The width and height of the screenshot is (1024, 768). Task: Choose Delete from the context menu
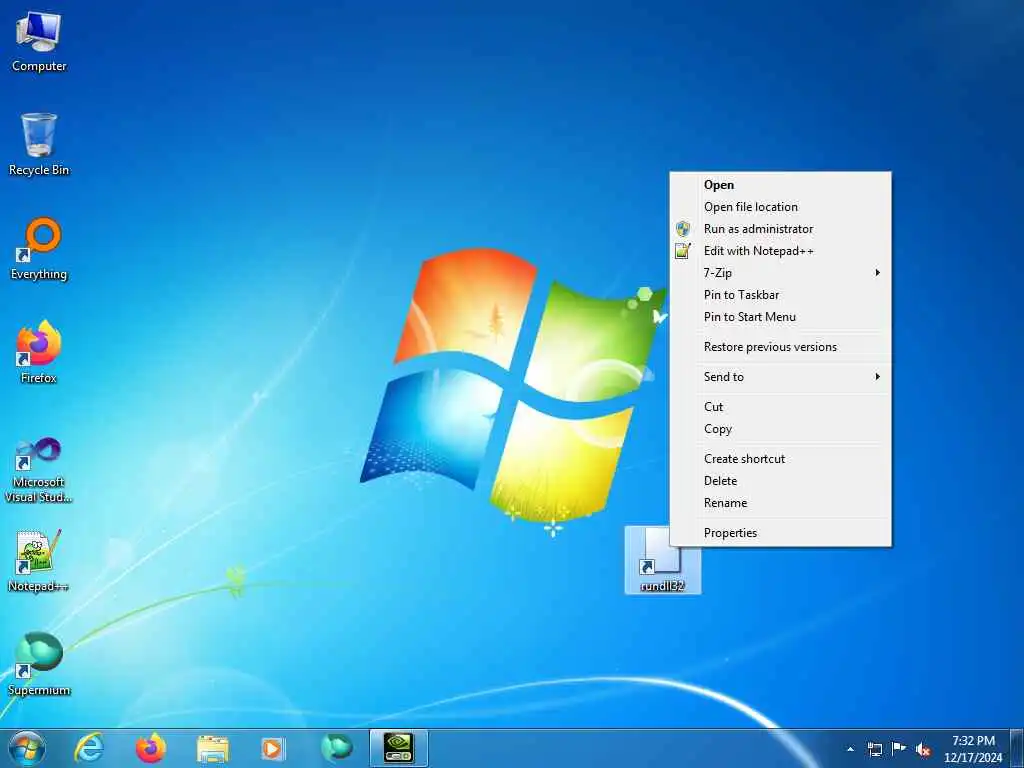click(x=780, y=481)
